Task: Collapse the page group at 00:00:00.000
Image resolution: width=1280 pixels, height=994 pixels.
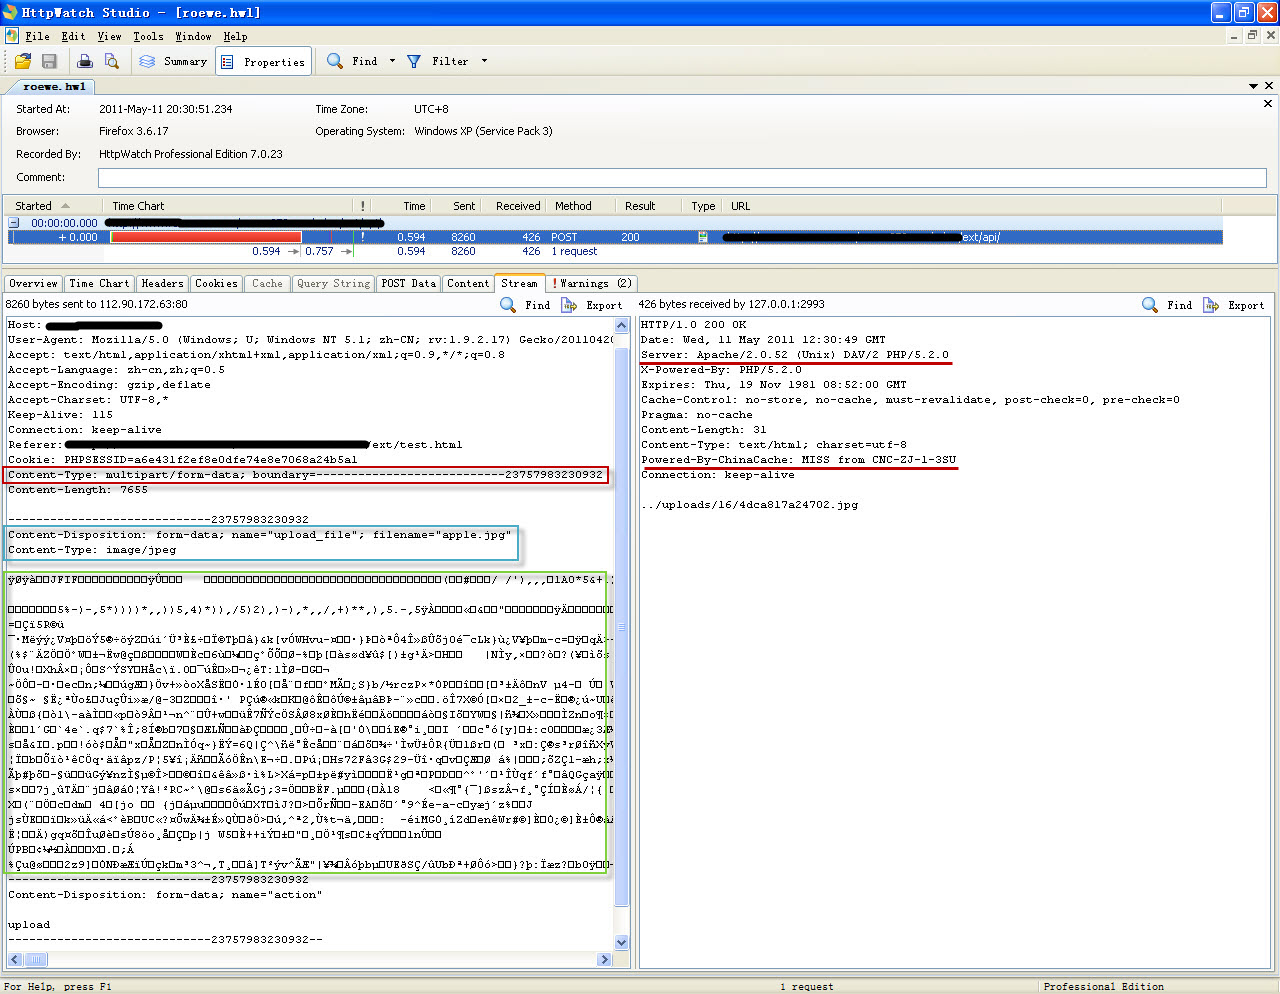Action: (x=14, y=223)
